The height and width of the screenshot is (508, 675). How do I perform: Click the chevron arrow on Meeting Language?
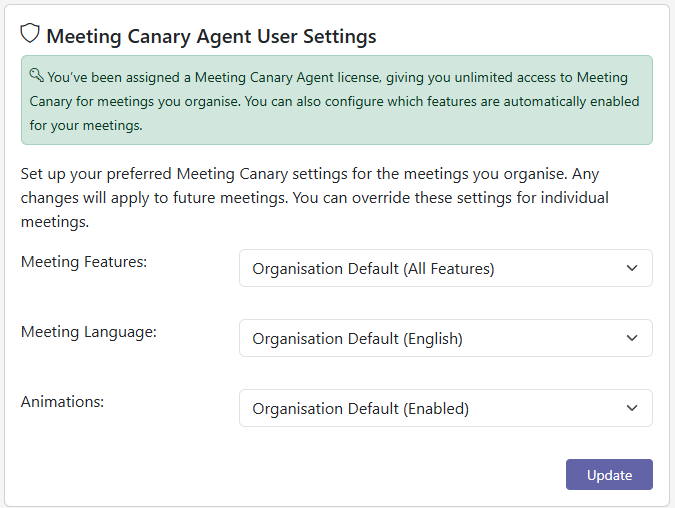click(631, 338)
